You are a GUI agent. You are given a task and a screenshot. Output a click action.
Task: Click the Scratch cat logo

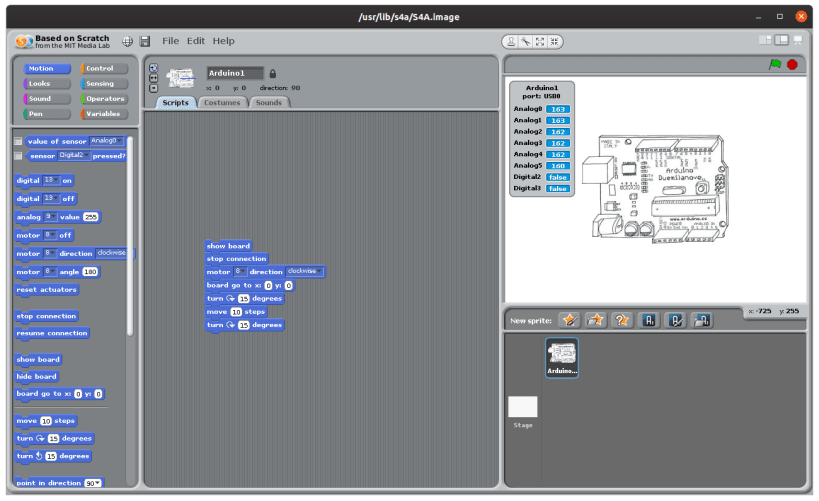point(24,41)
